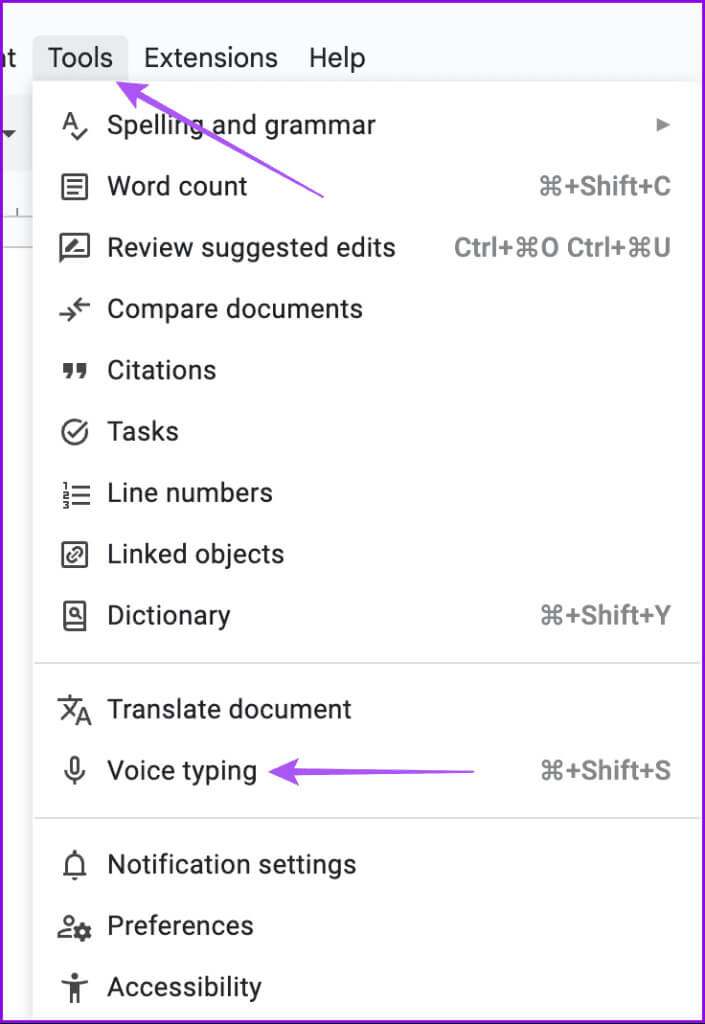The image size is (705, 1024).
Task: Click the Linked objects icon
Action: tap(75, 555)
